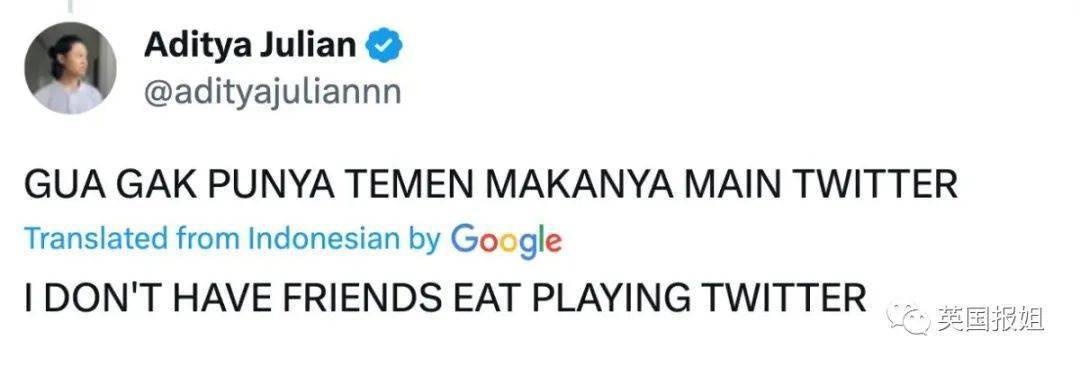Click "Translated from Indonesian by" label
The image size is (1080, 367).
tap(232, 239)
